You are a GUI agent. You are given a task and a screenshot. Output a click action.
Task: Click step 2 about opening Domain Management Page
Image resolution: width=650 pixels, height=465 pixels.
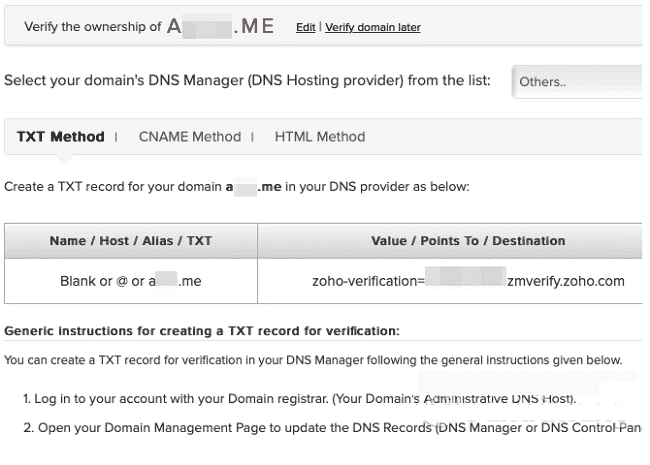[x=330, y=428]
